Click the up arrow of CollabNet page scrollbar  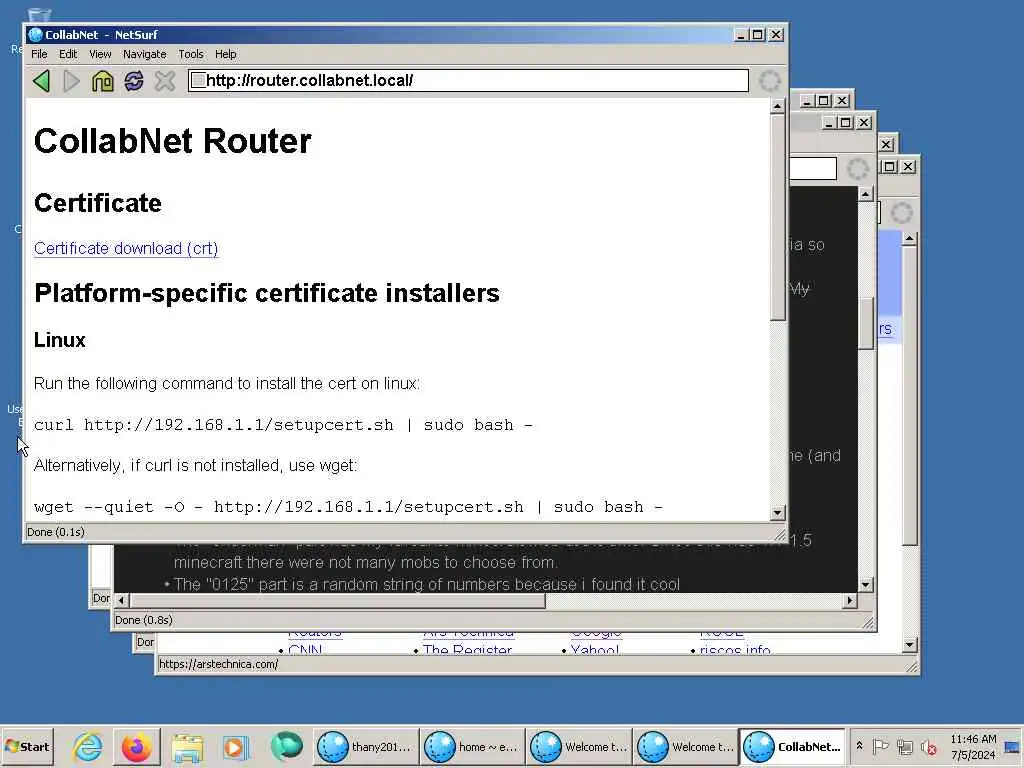[x=777, y=106]
